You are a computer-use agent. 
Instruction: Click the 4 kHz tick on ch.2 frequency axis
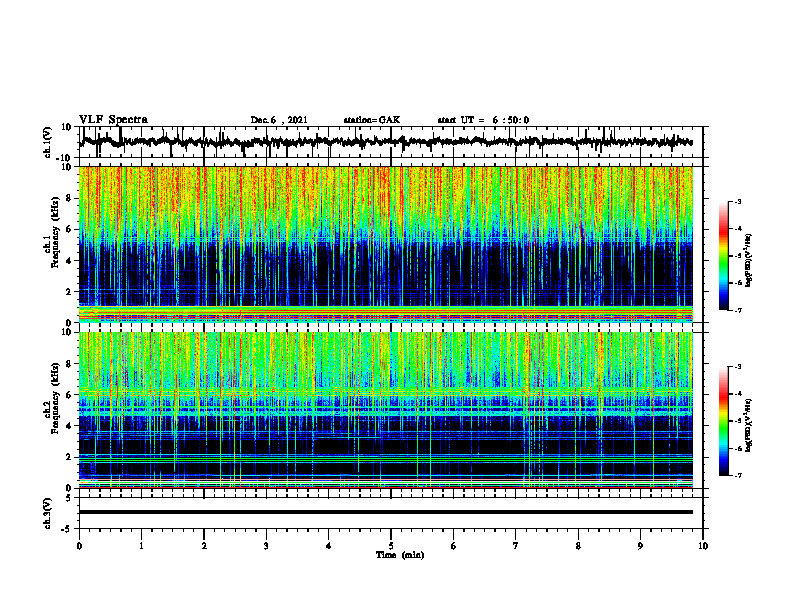[x=69, y=426]
